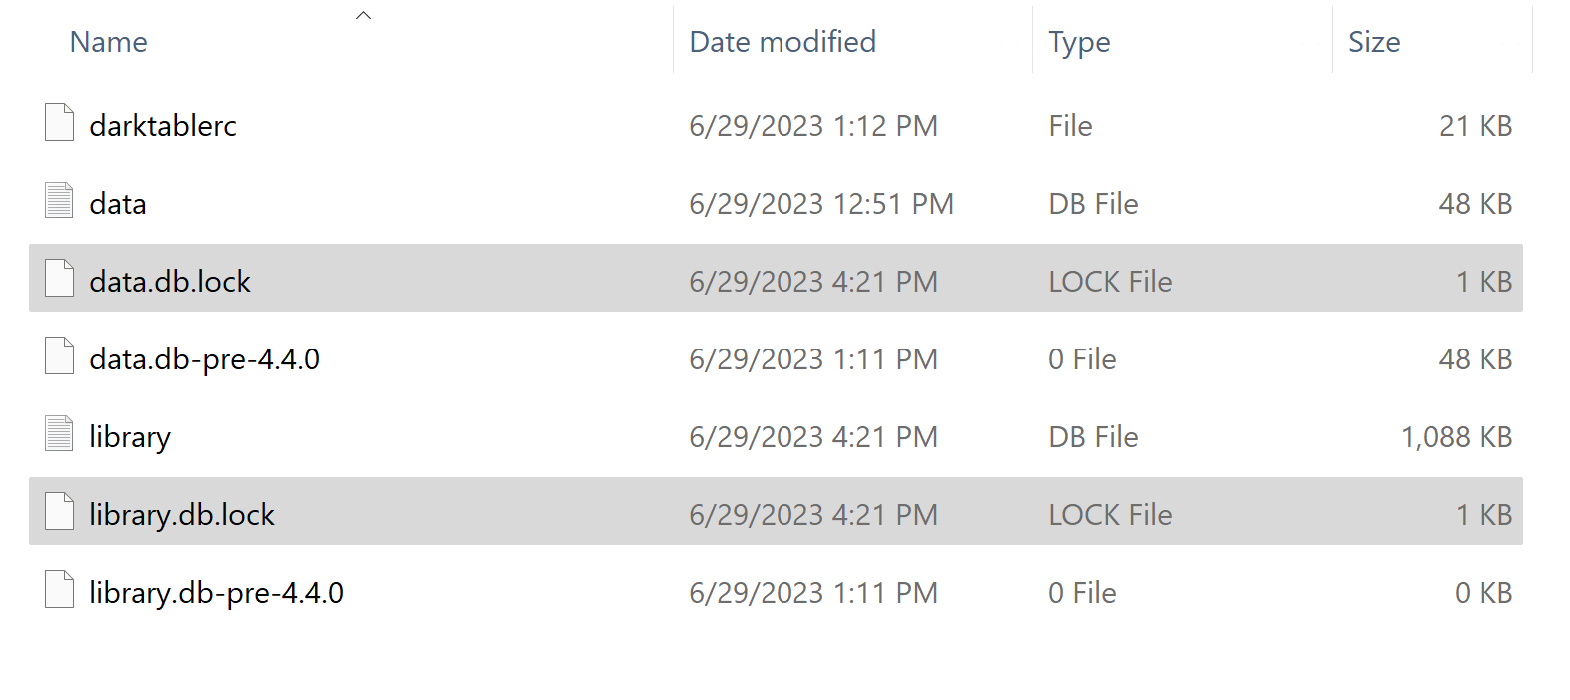Click the data.db.lock file icon

(58, 280)
